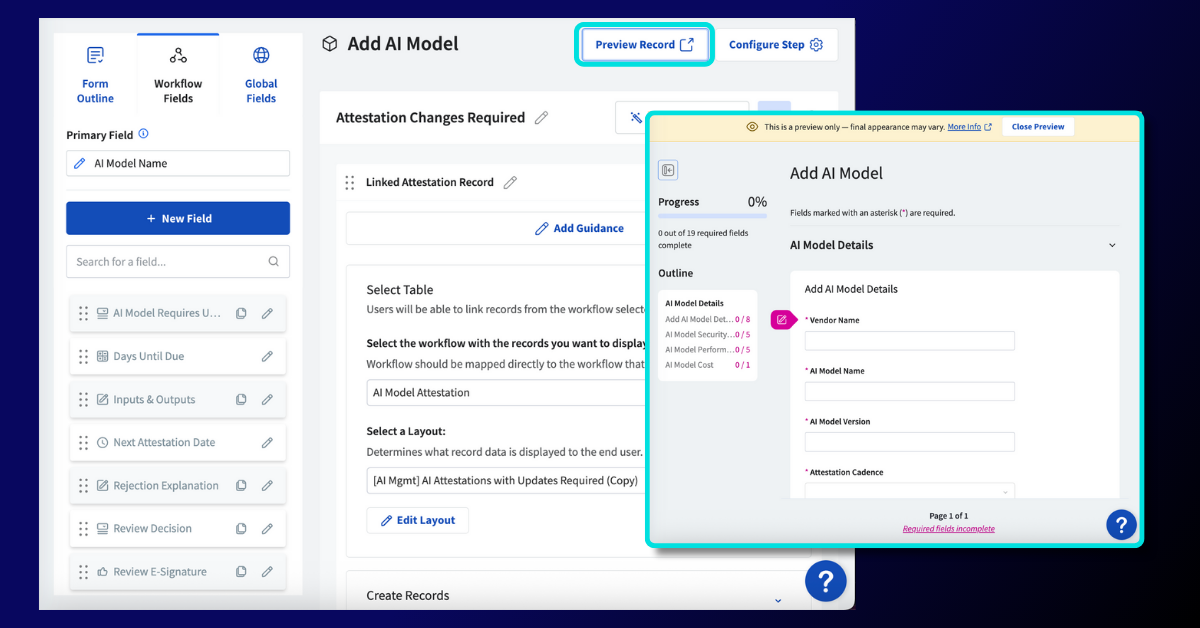Add a New Field
Image resolution: width=1200 pixels, height=628 pixels.
point(178,218)
